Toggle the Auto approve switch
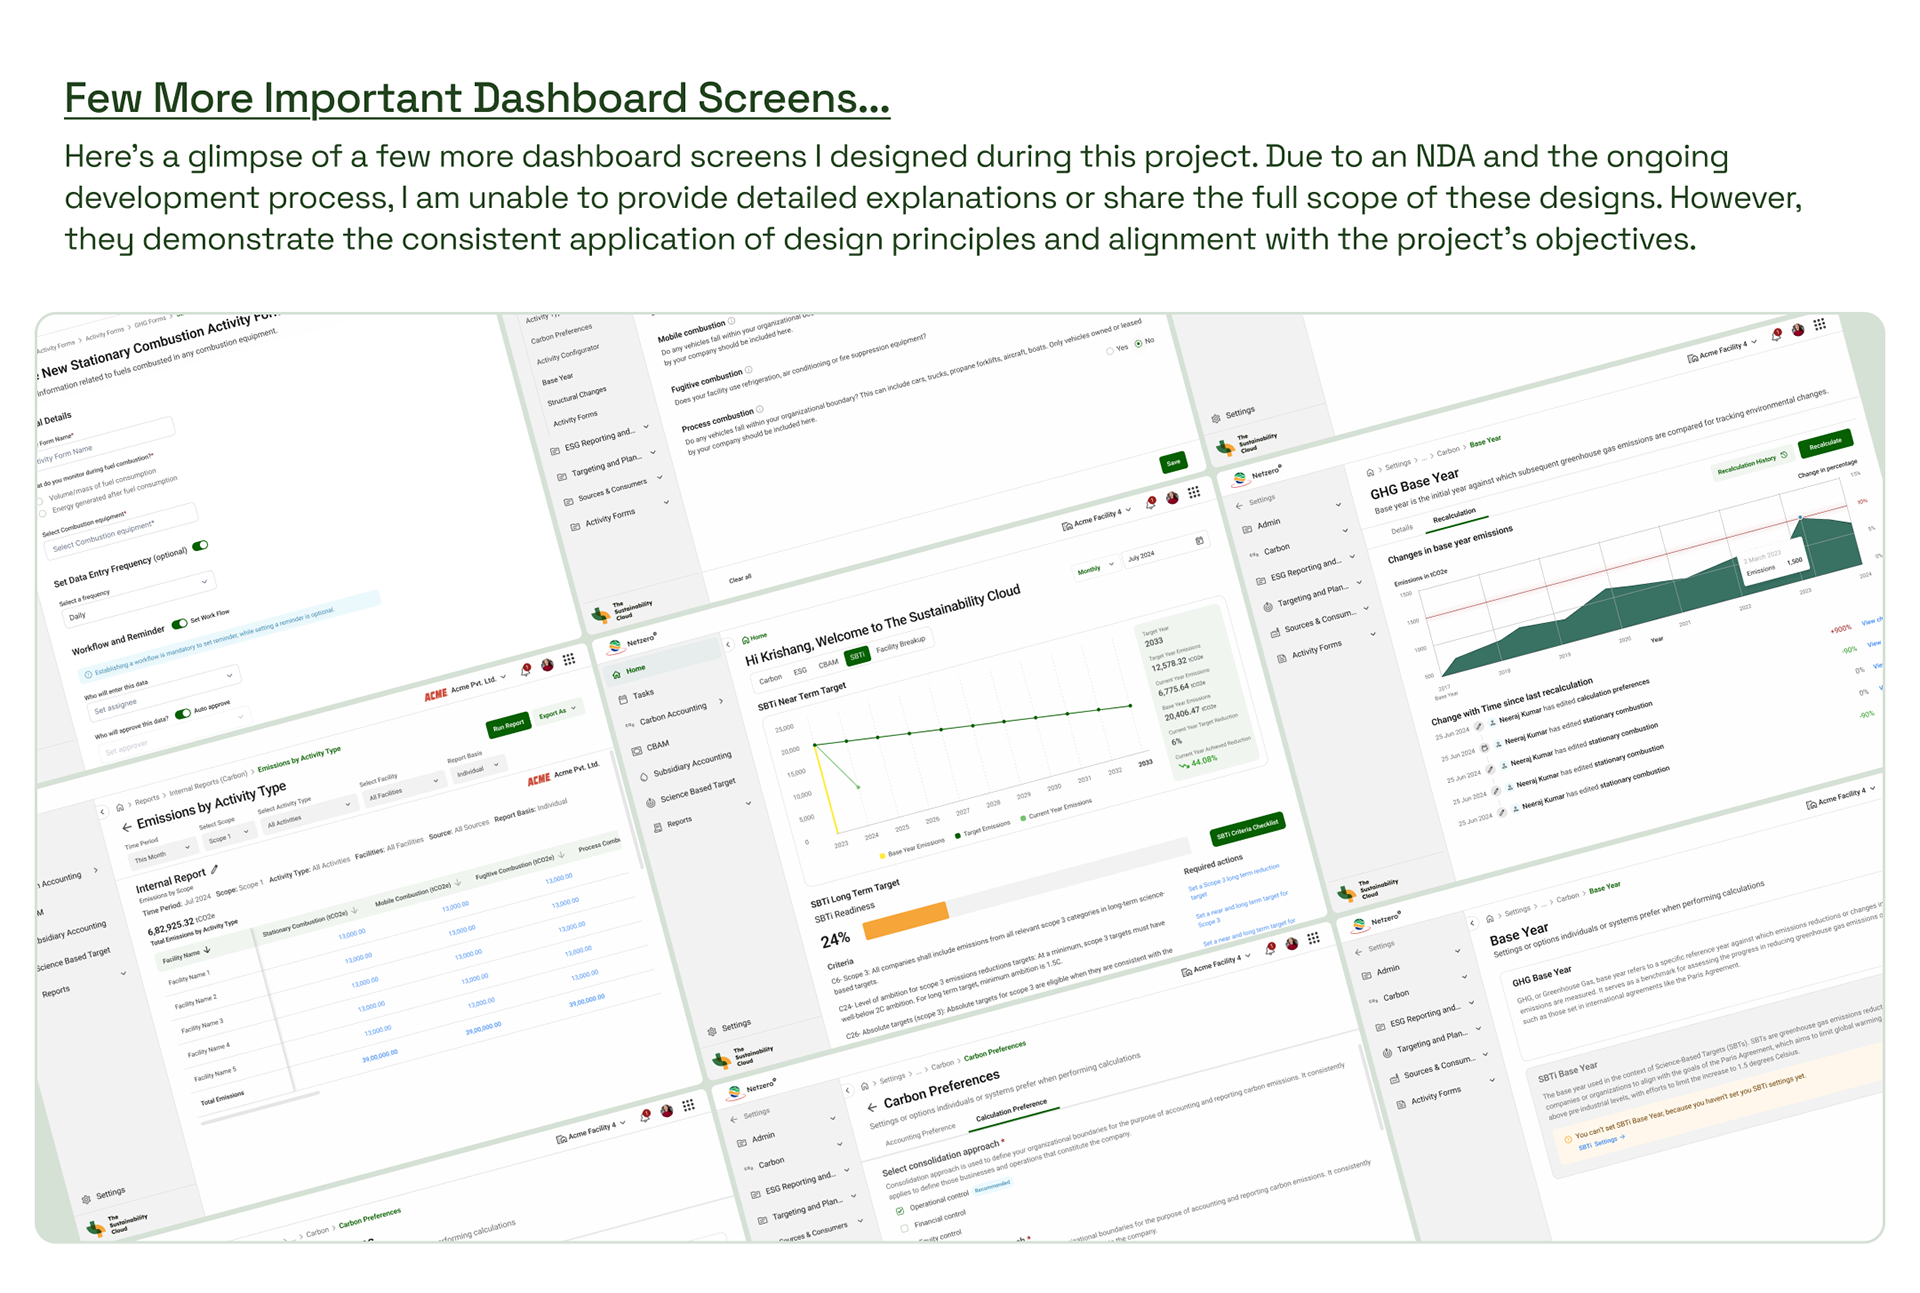 pyautogui.click(x=182, y=714)
